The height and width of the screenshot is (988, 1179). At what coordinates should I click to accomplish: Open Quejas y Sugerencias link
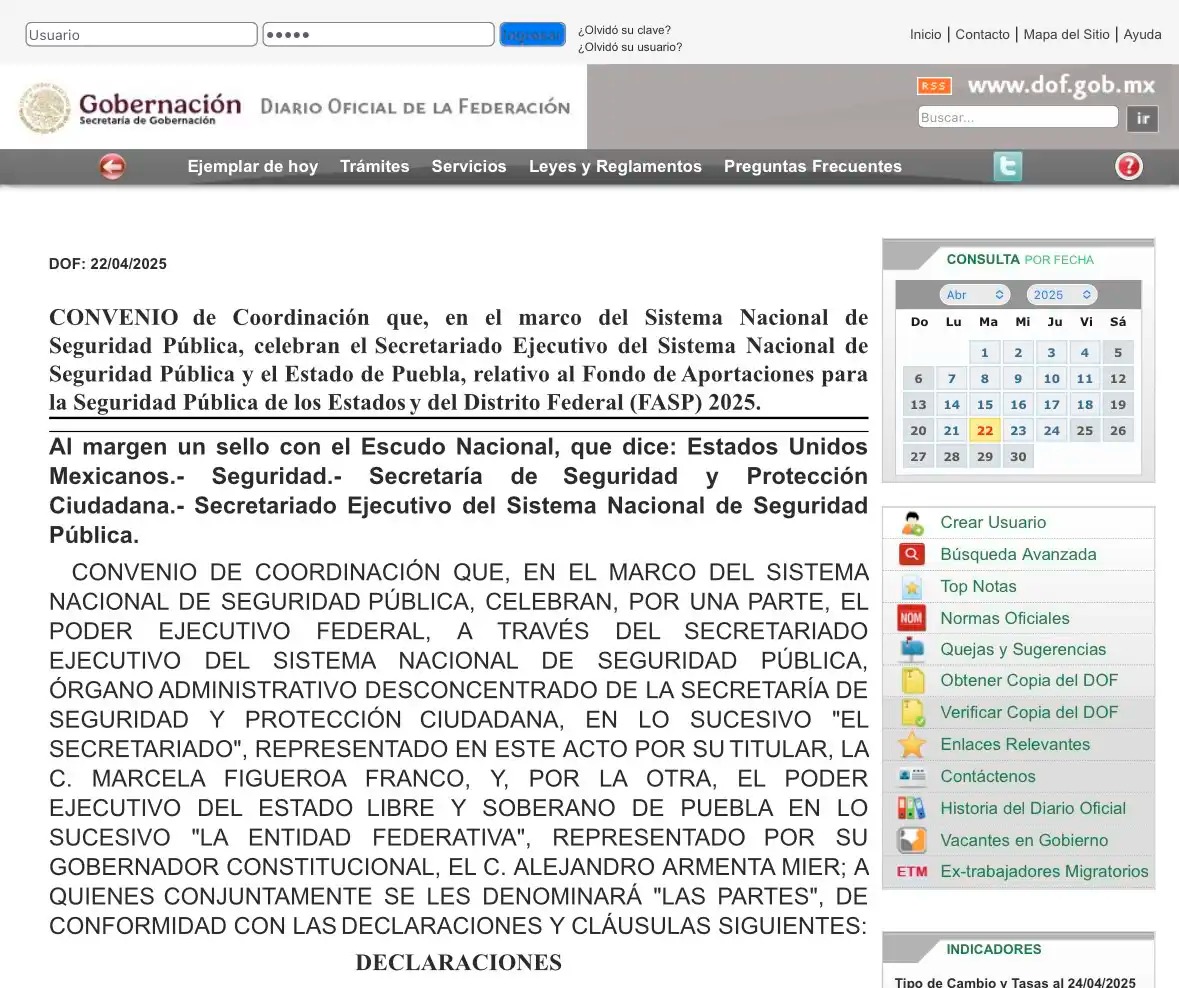click(1023, 650)
